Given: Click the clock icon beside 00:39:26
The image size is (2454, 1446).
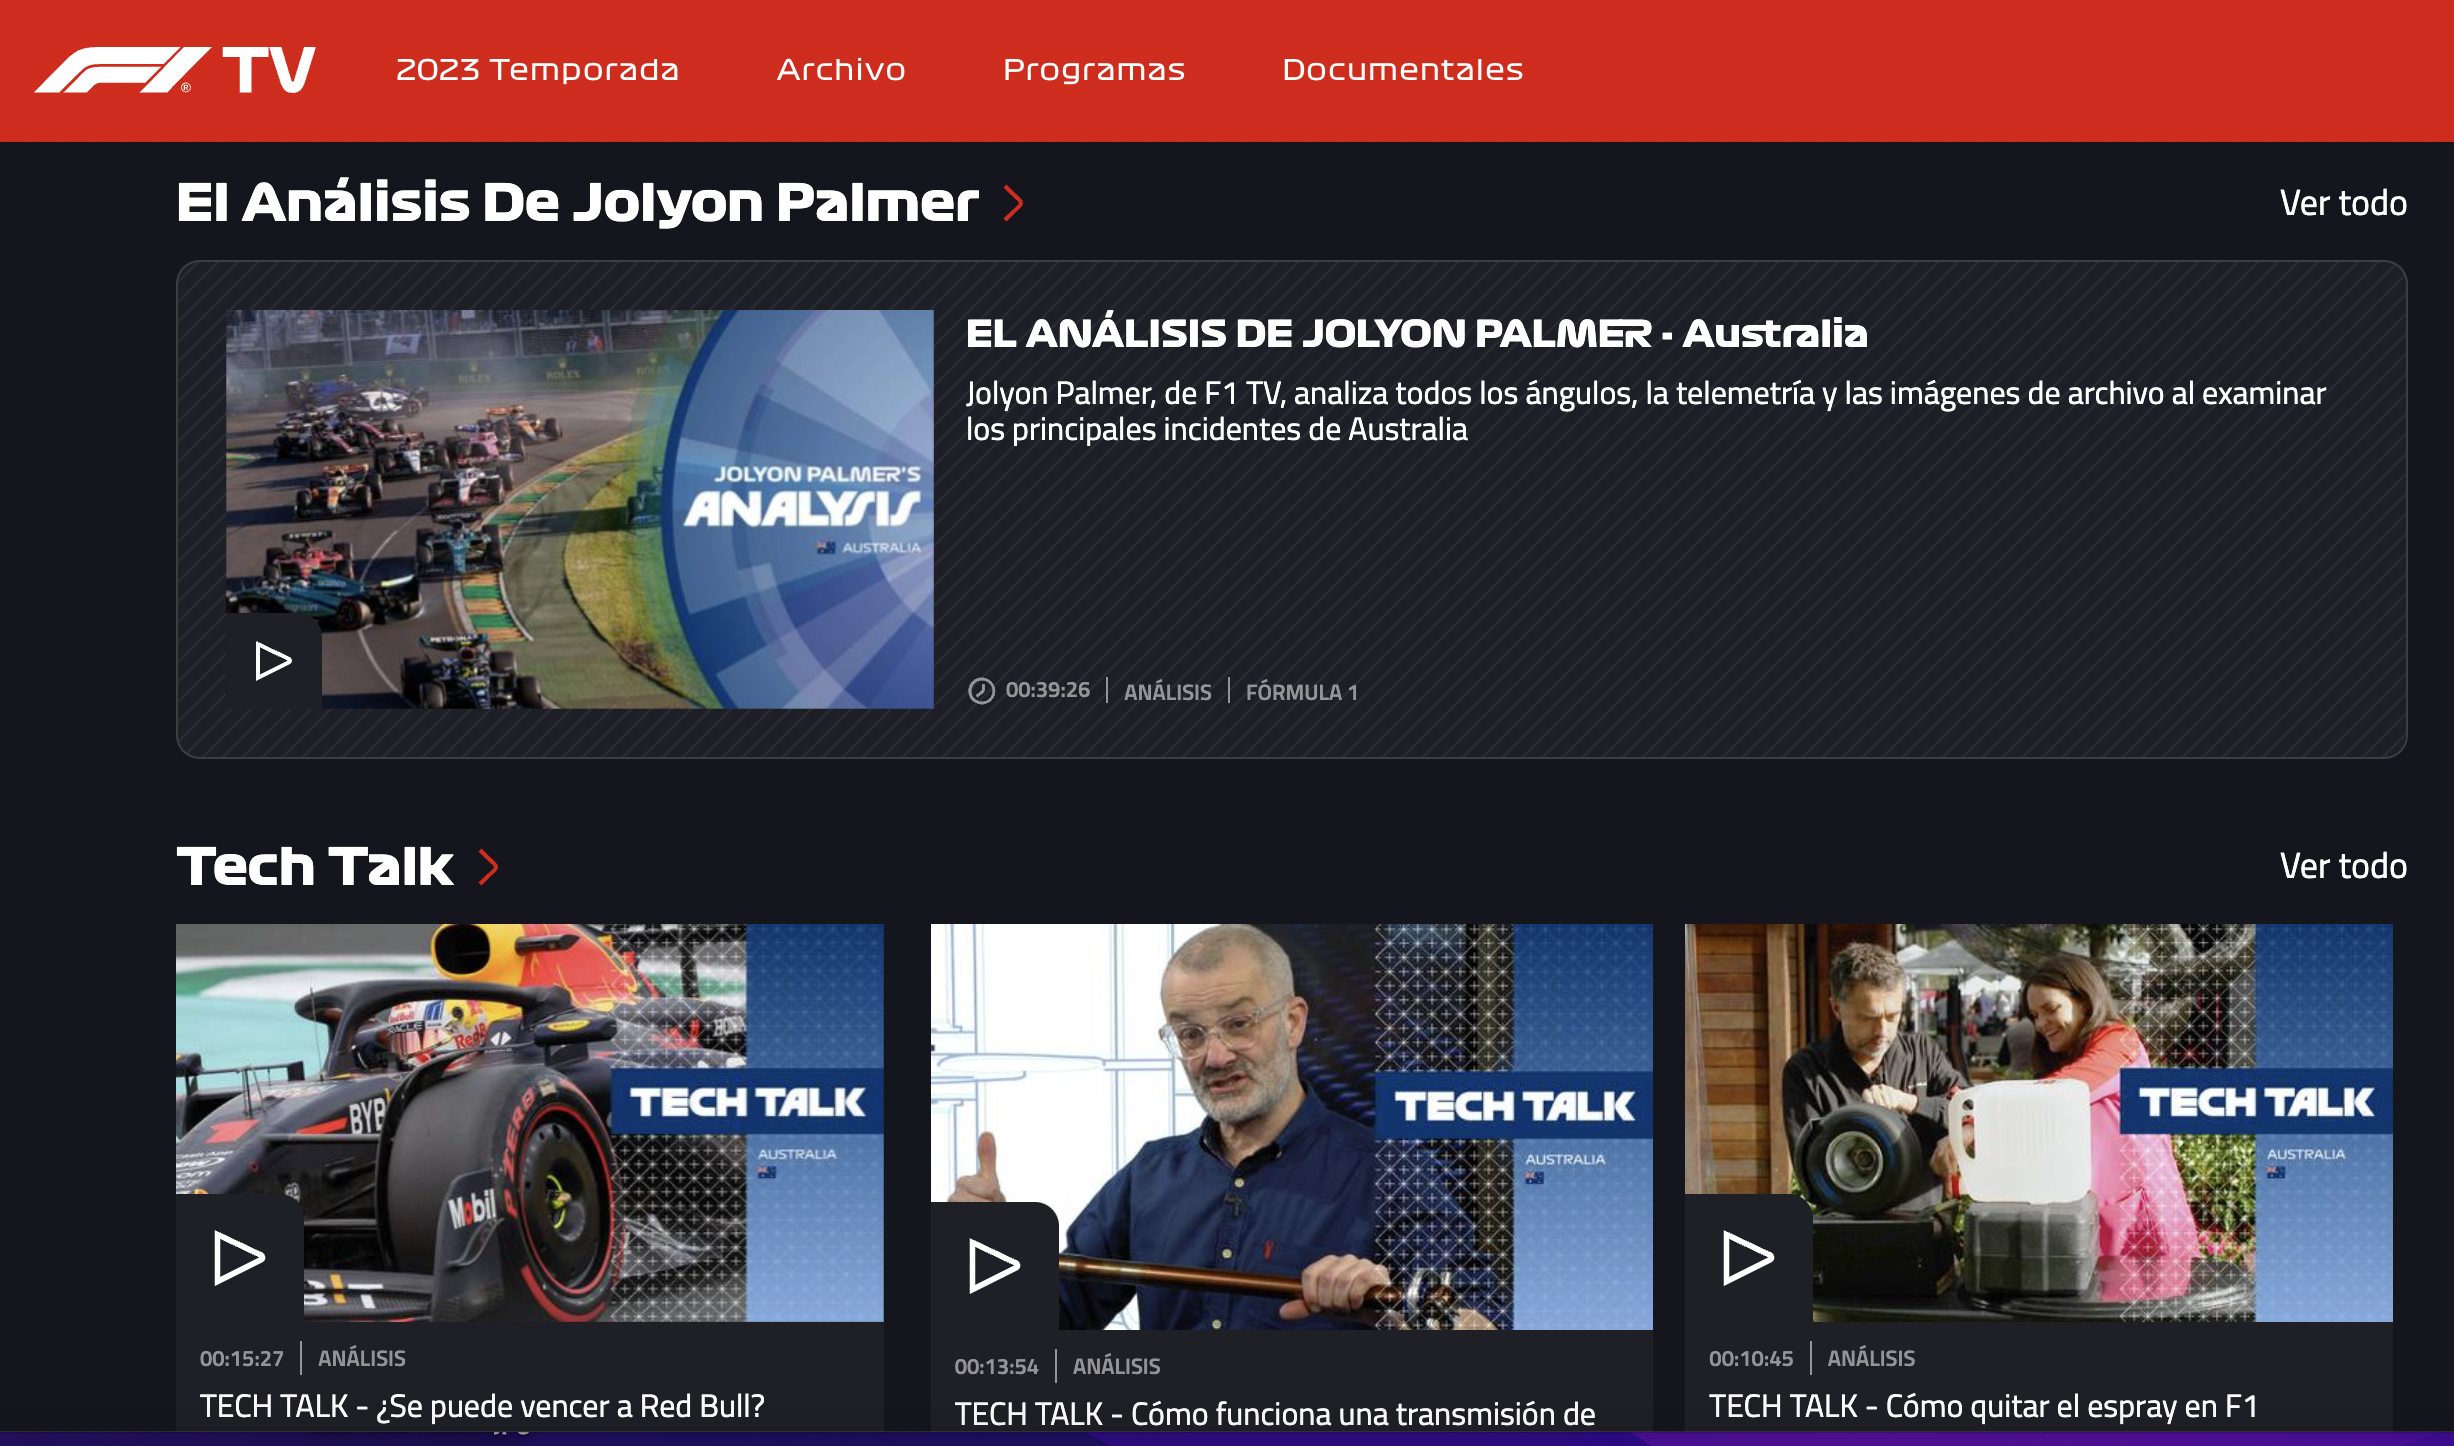Looking at the screenshot, I should 981,691.
